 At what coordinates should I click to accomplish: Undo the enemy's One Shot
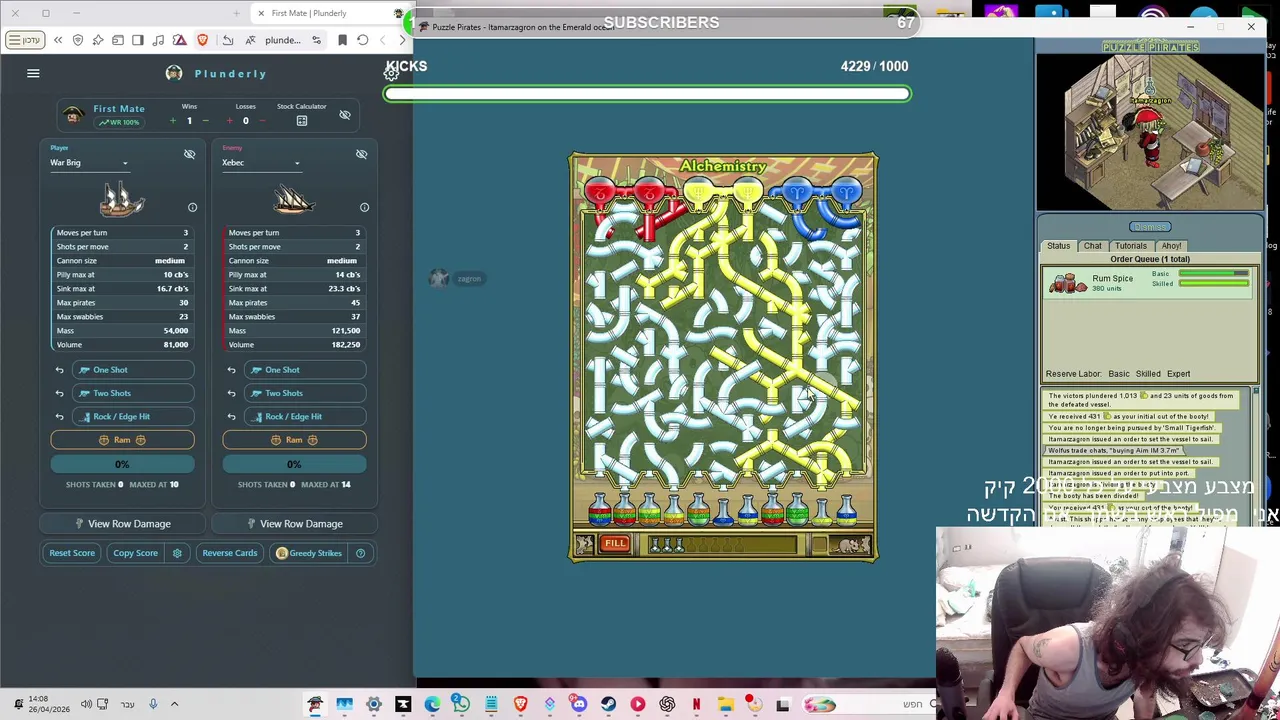pos(231,370)
